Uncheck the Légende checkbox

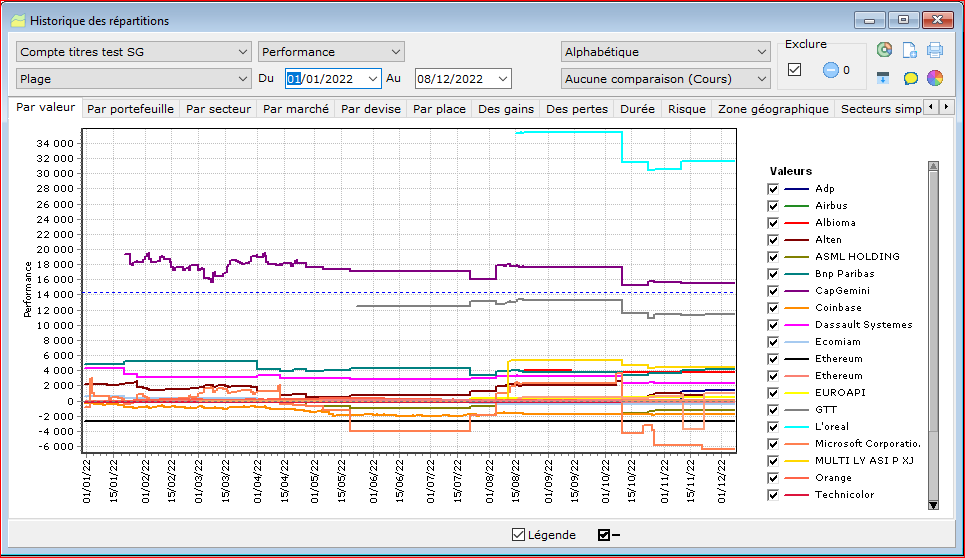click(x=518, y=535)
